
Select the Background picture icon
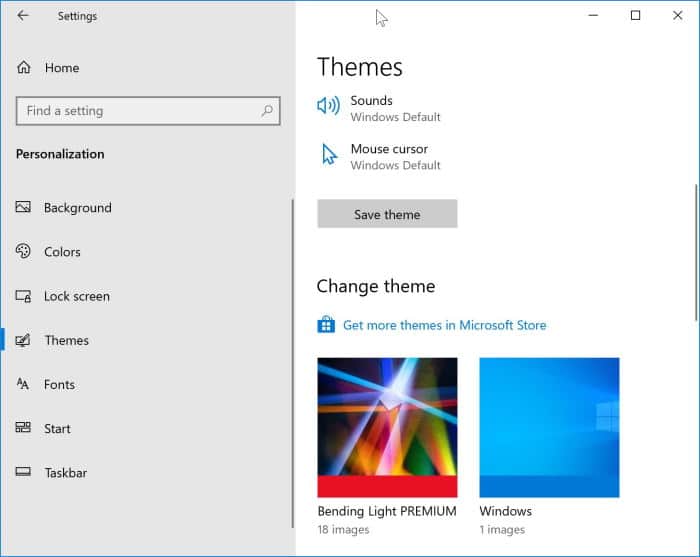[23, 207]
